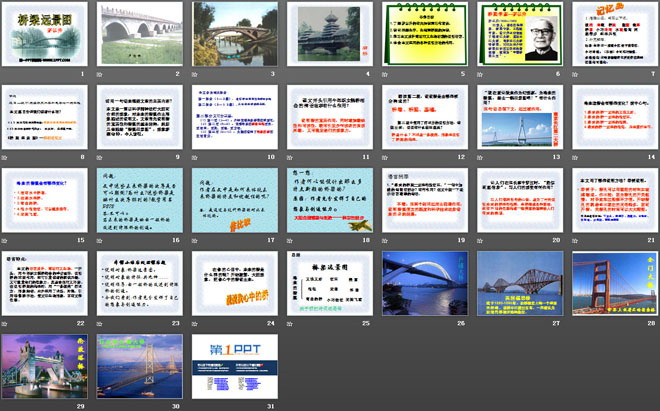Select slide 1 titled 桥梁远景图

click(46, 34)
